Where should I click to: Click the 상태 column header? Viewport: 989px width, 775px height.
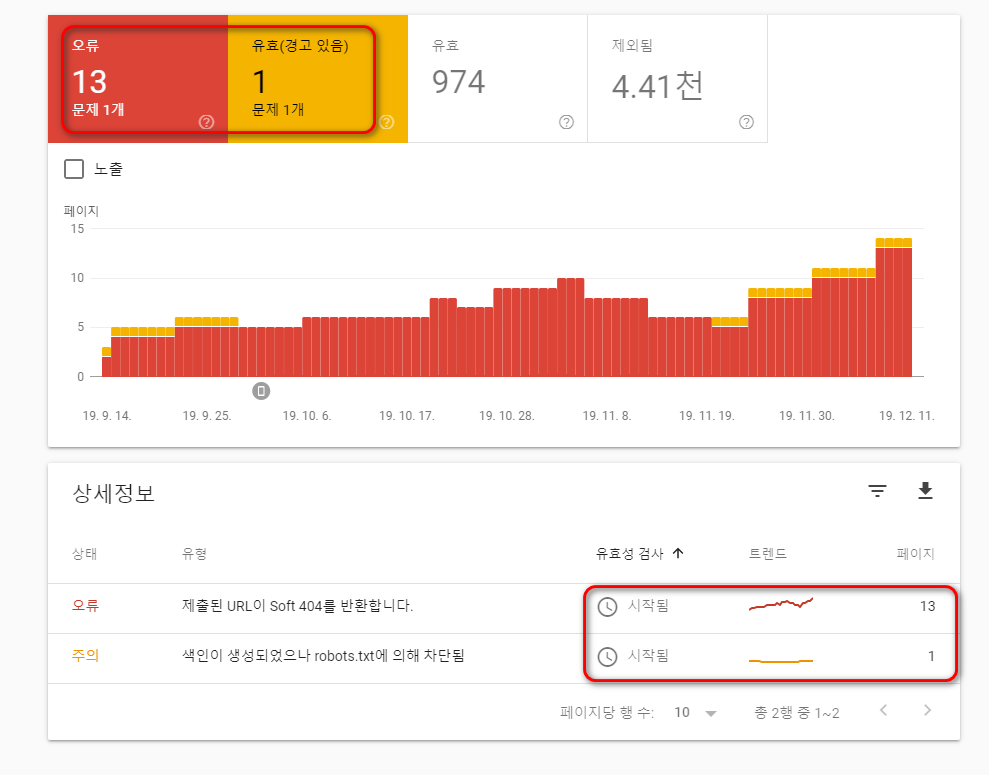coord(85,554)
